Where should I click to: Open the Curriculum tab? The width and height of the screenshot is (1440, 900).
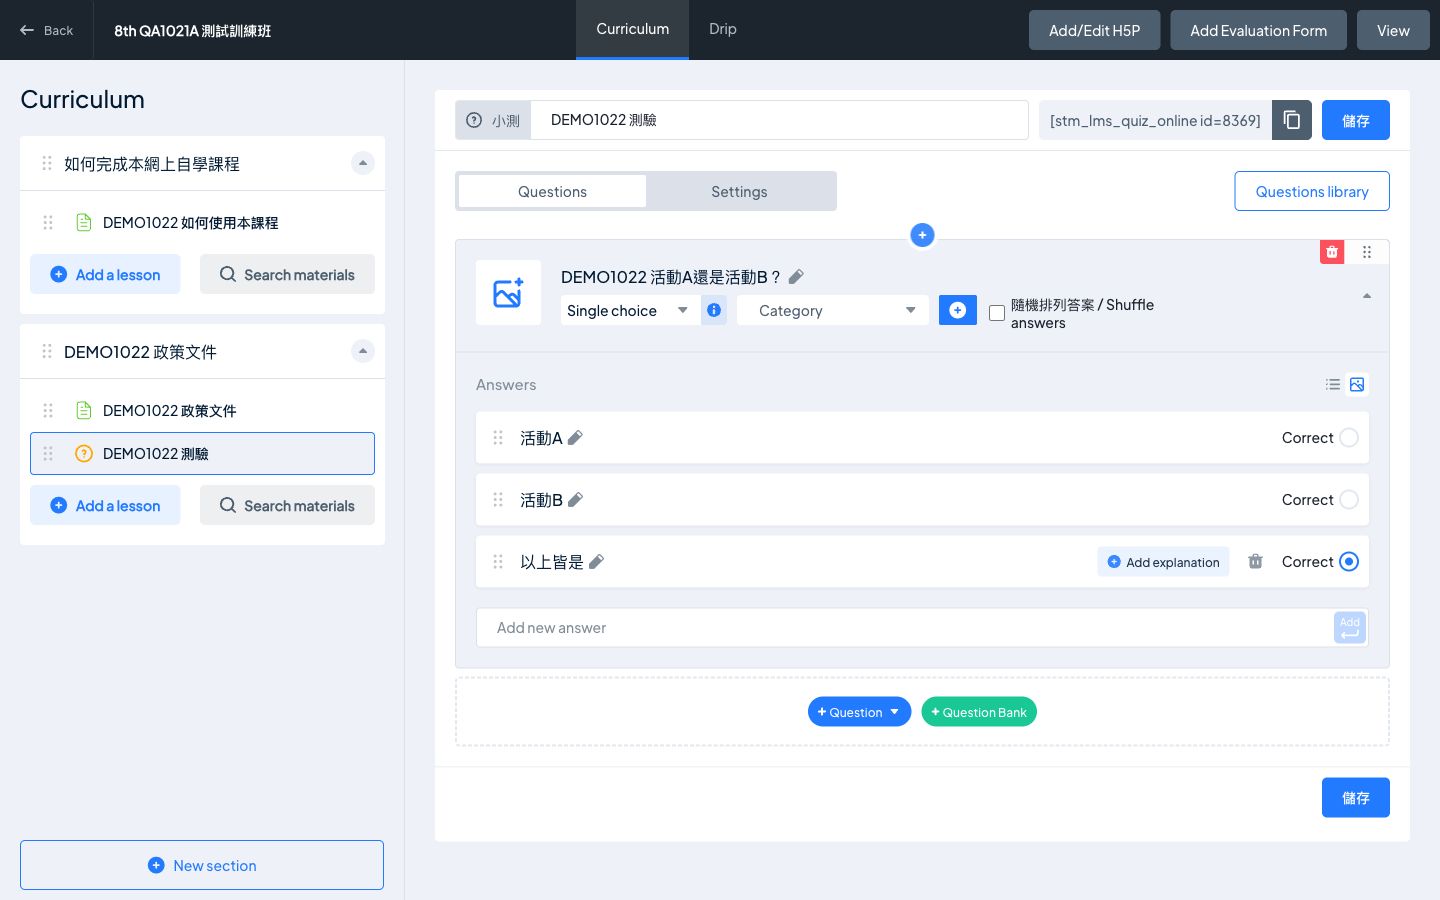click(632, 29)
